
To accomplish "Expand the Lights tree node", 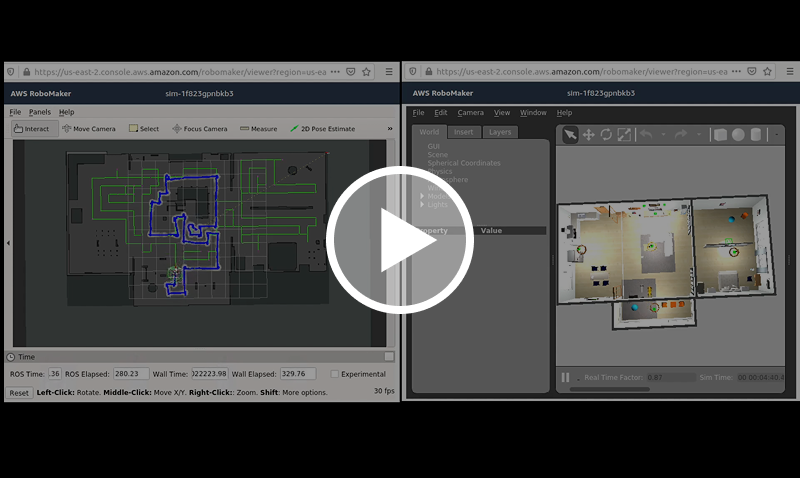I will [422, 205].
